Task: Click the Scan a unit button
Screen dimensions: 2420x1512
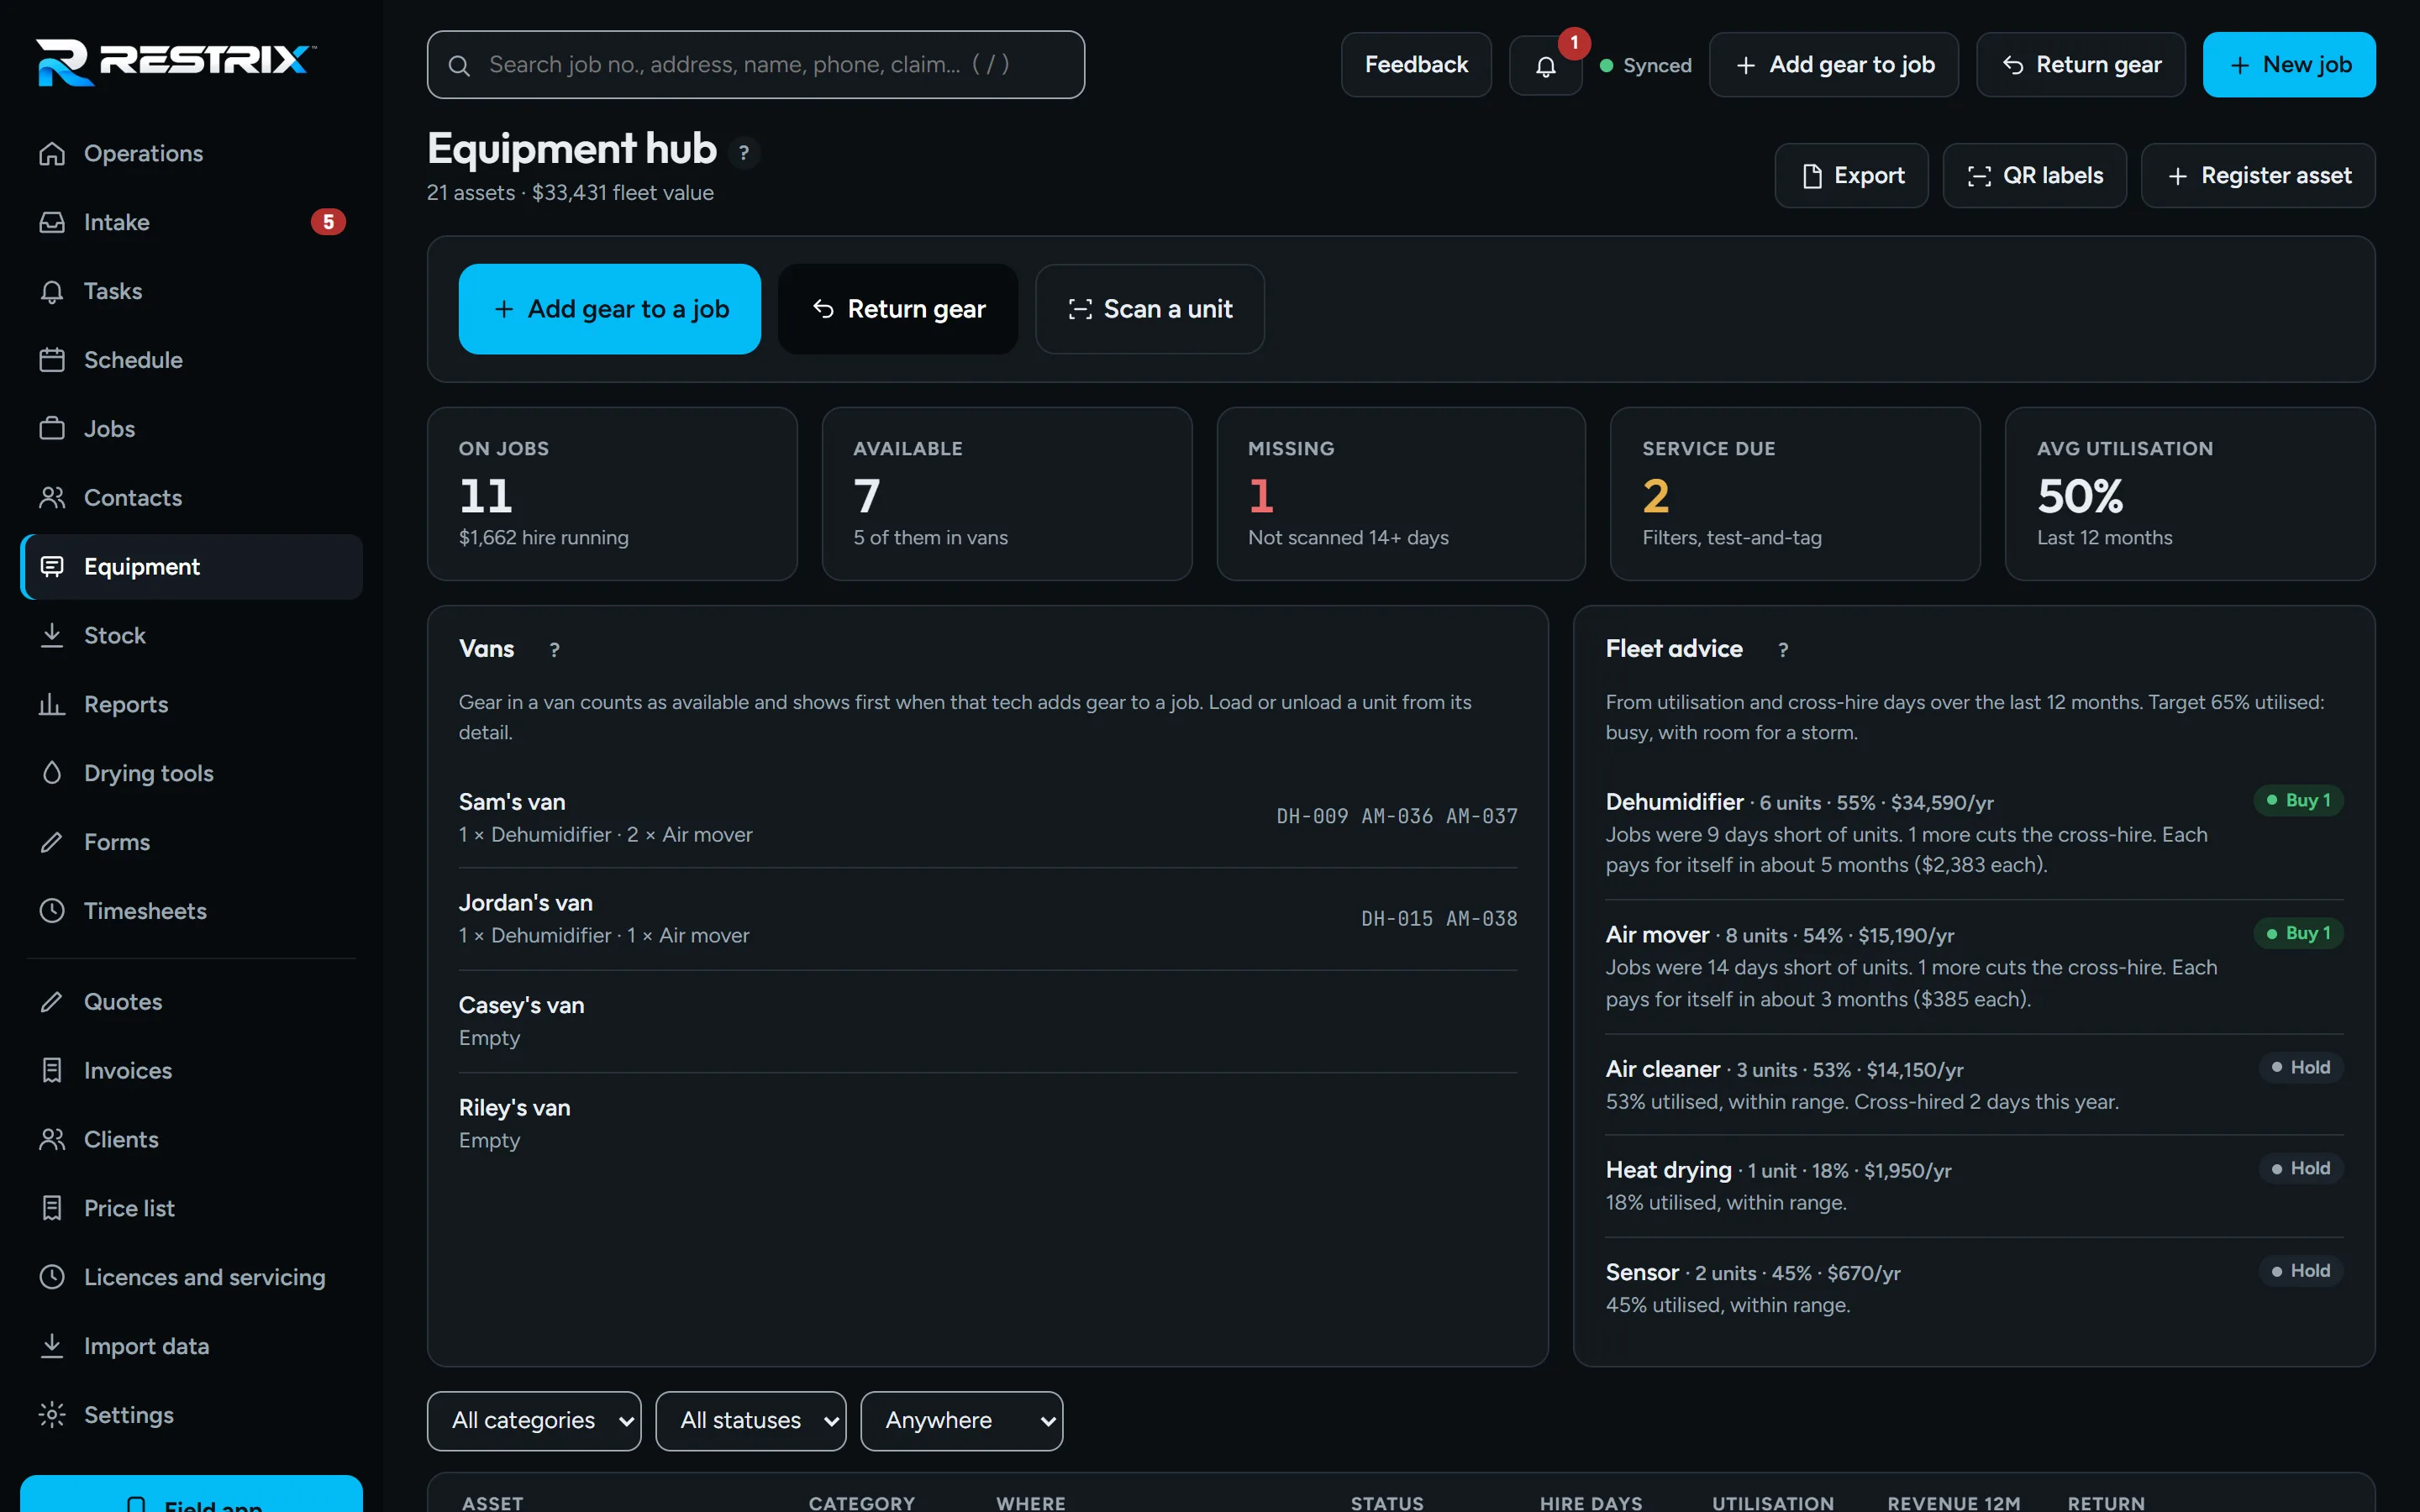Action: coord(1150,309)
